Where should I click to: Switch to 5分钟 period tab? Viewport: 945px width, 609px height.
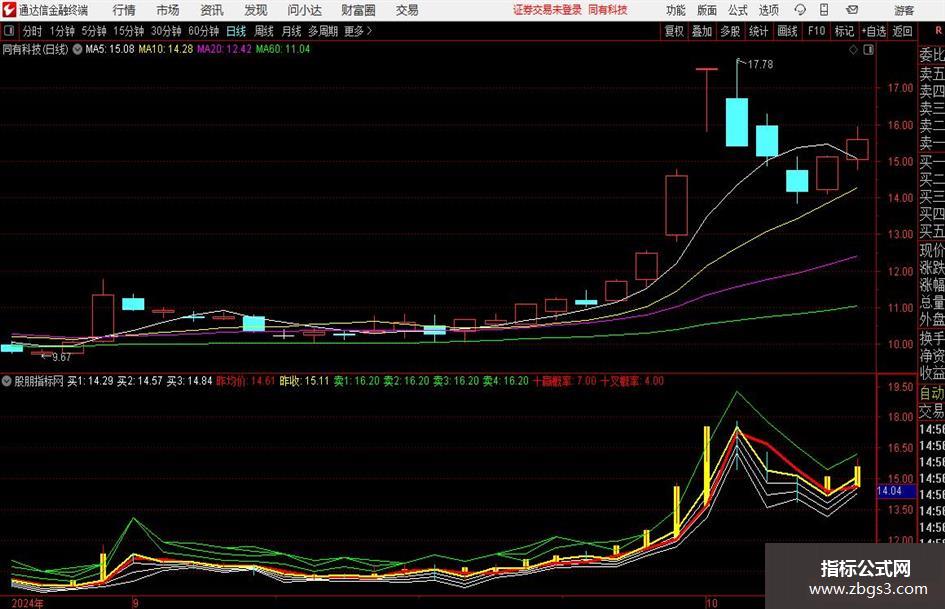point(94,31)
